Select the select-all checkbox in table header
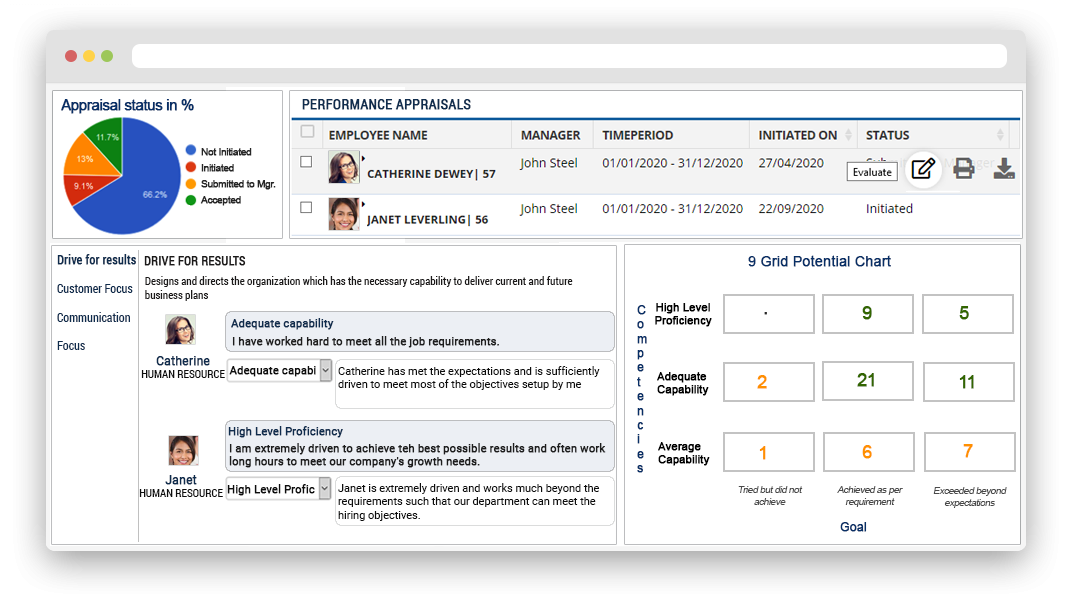The width and height of the screenshot is (1067, 604). tap(306, 131)
